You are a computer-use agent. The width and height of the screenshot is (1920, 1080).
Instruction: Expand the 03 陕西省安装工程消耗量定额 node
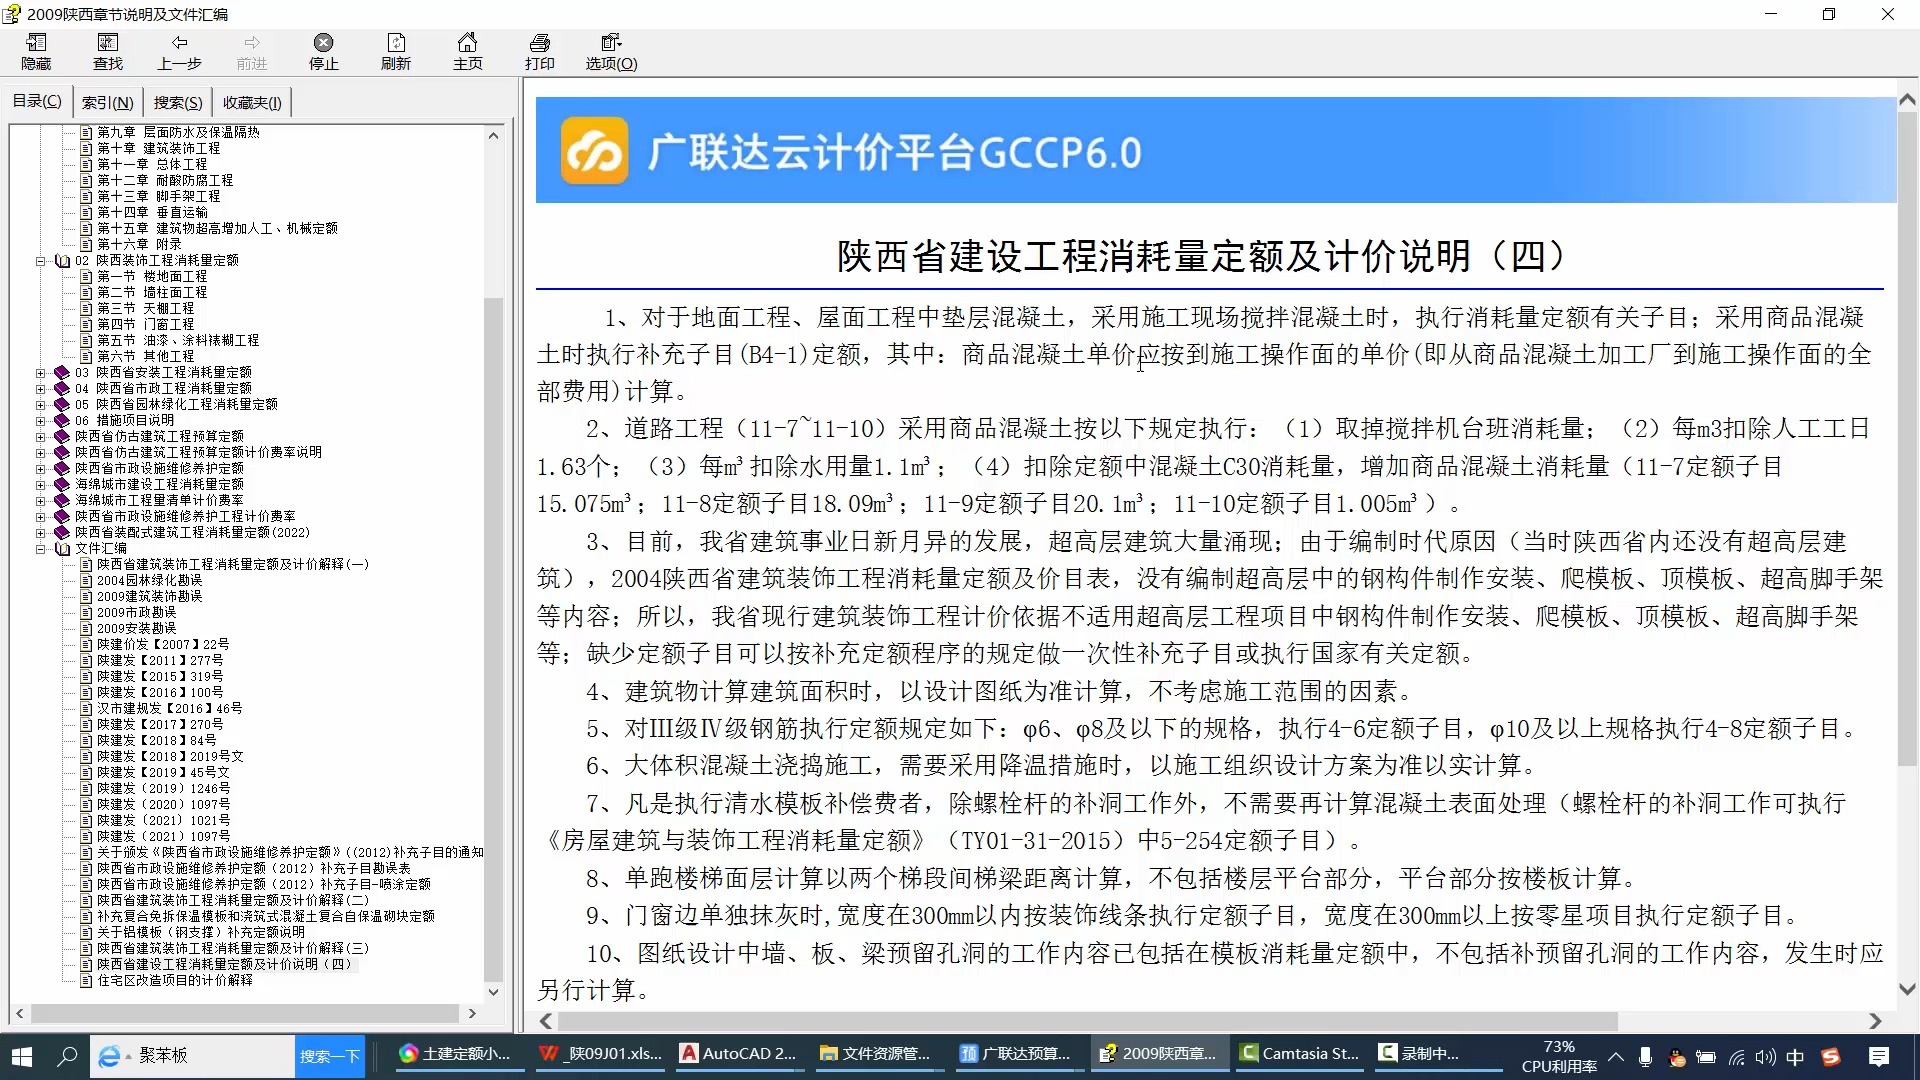41,373
